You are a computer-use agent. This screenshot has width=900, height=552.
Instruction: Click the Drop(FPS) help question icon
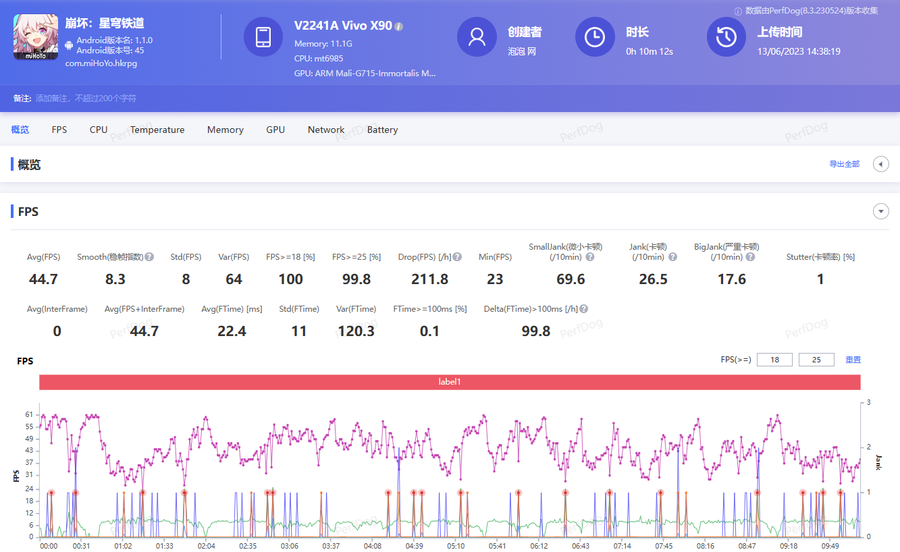tap(457, 257)
